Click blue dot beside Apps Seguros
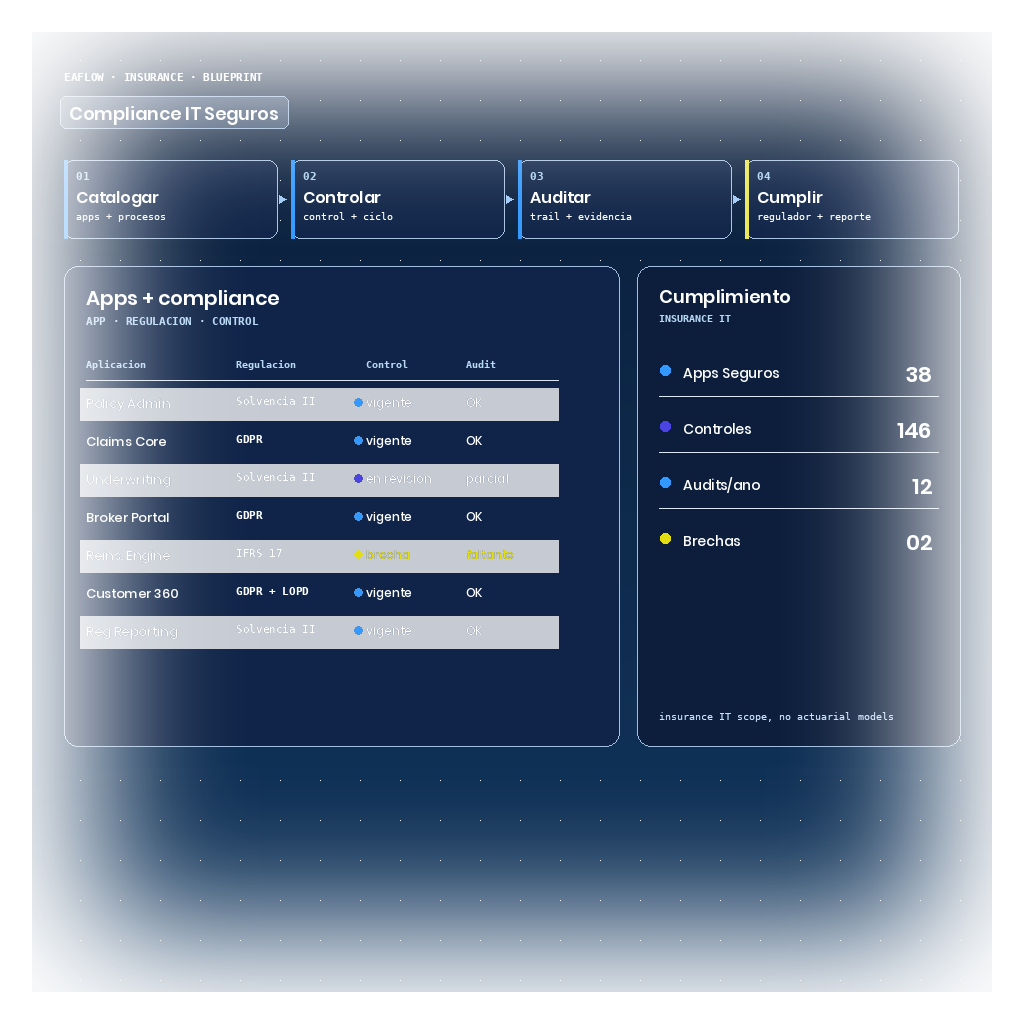The image size is (1024, 1024). tap(665, 371)
